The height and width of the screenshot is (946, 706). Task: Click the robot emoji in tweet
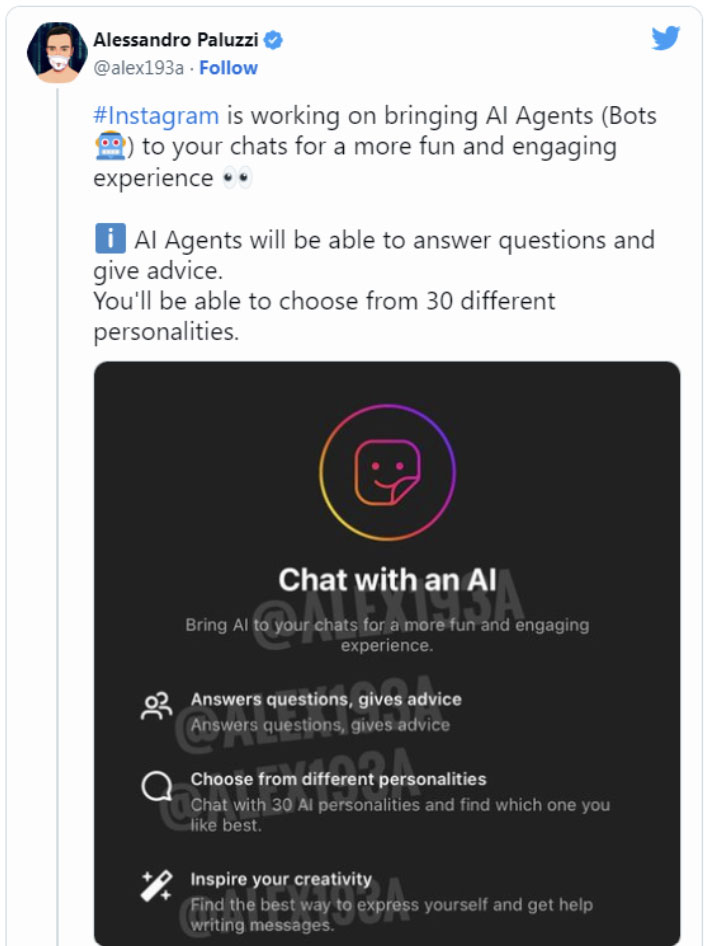(x=110, y=146)
